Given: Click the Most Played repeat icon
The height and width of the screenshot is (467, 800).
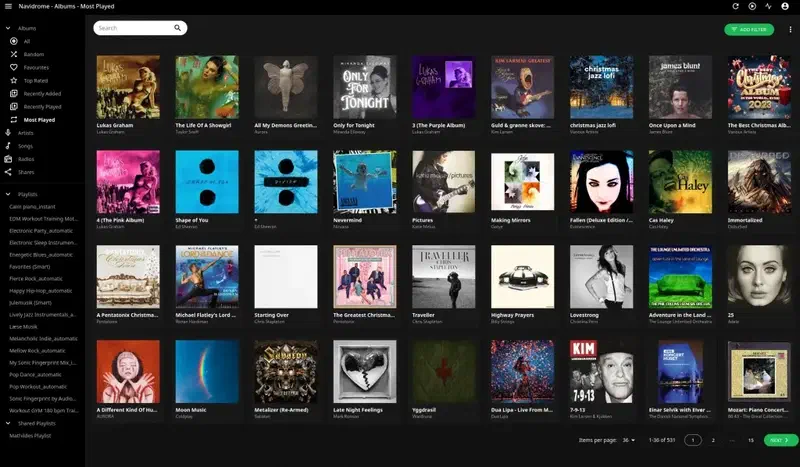Looking at the screenshot, I should coord(14,120).
